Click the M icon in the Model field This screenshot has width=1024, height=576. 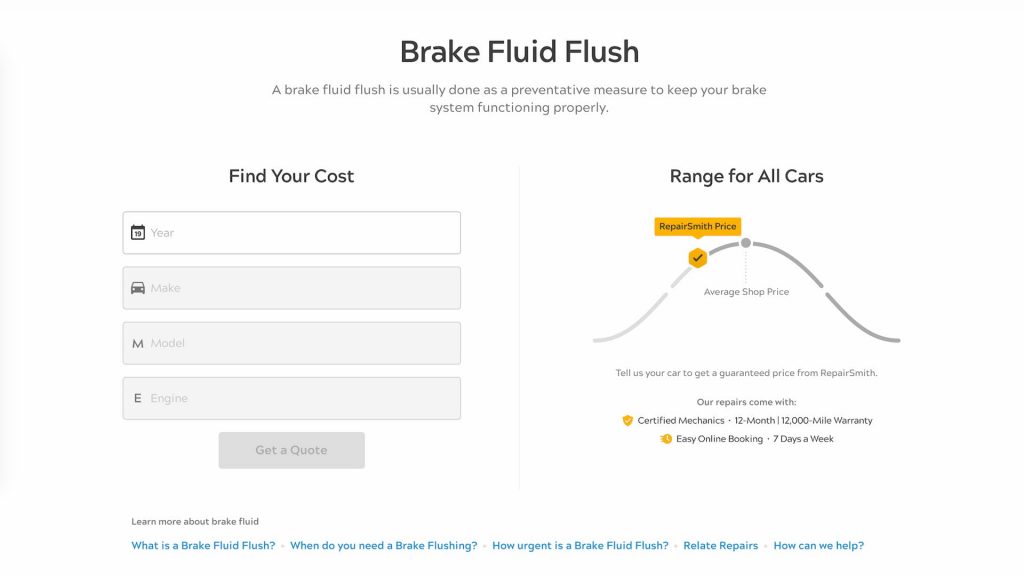coord(138,342)
